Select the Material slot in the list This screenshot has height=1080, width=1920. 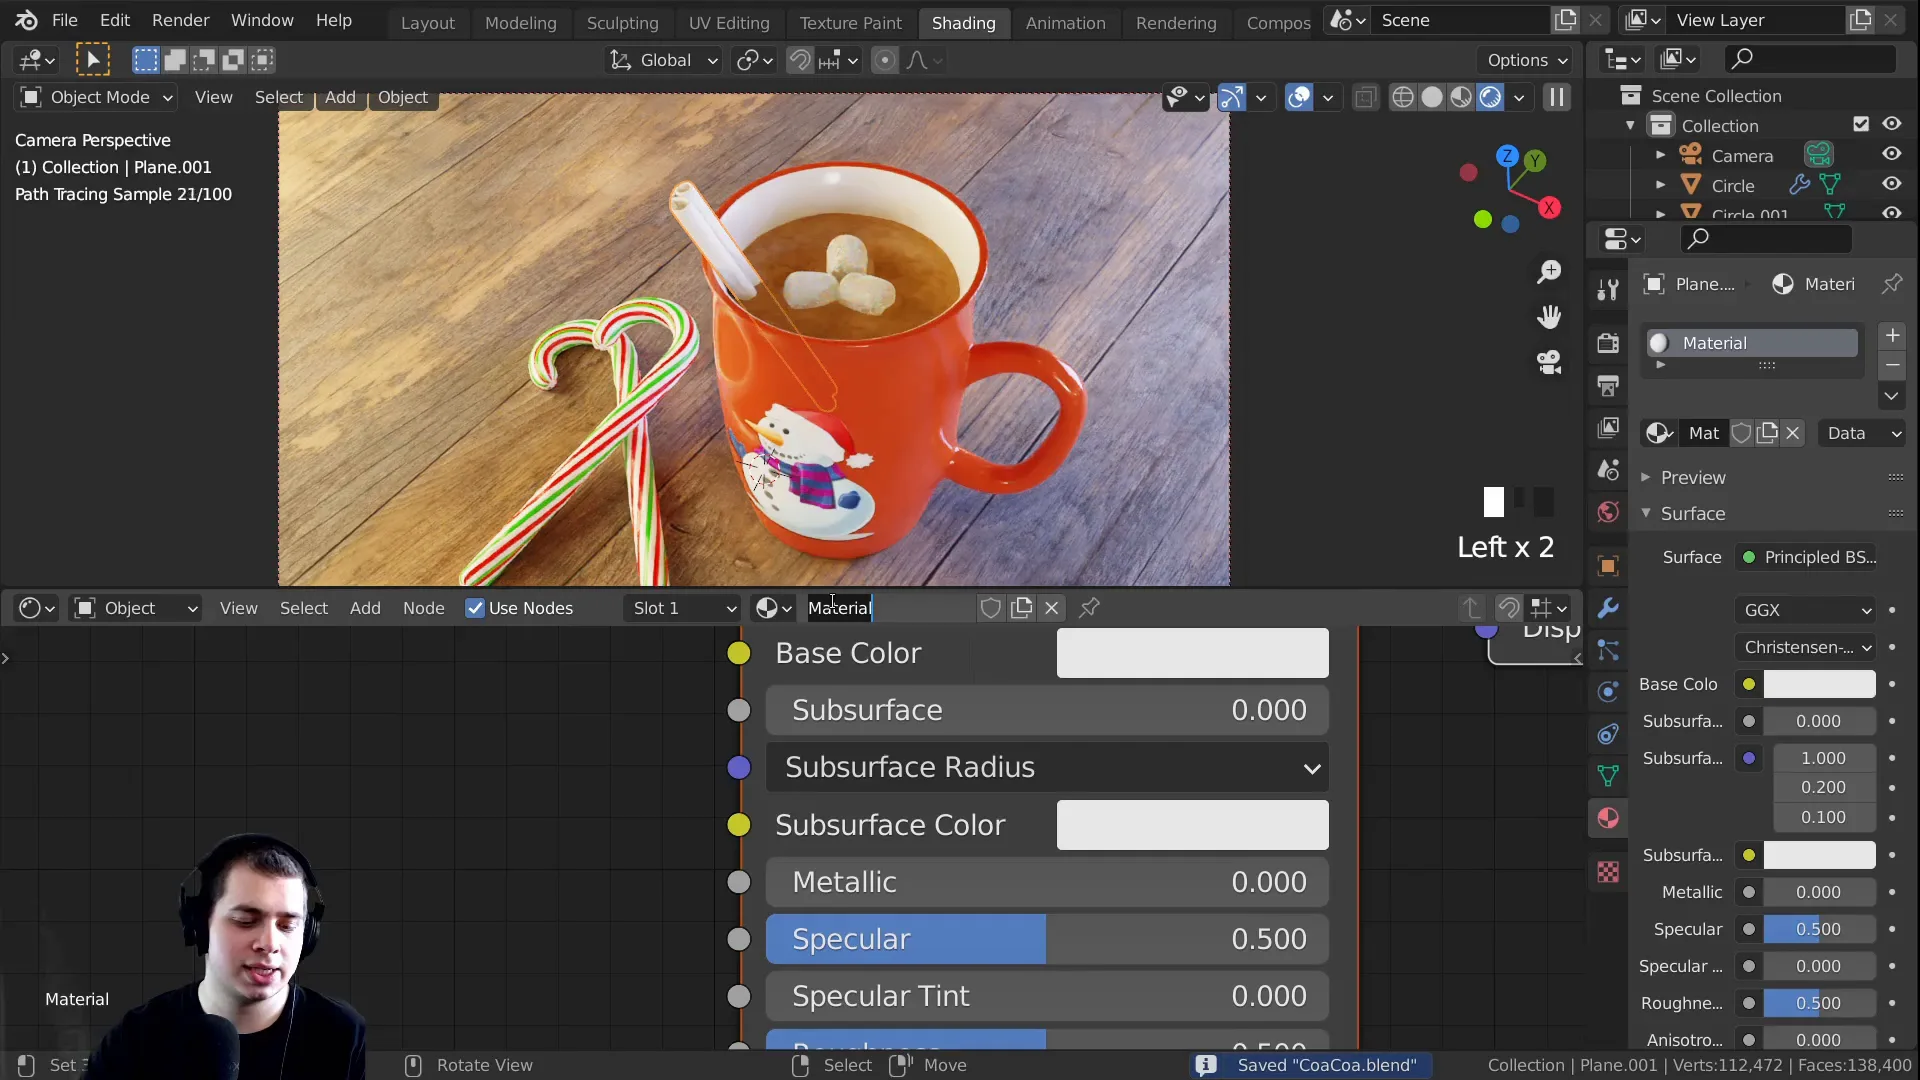(x=1752, y=343)
